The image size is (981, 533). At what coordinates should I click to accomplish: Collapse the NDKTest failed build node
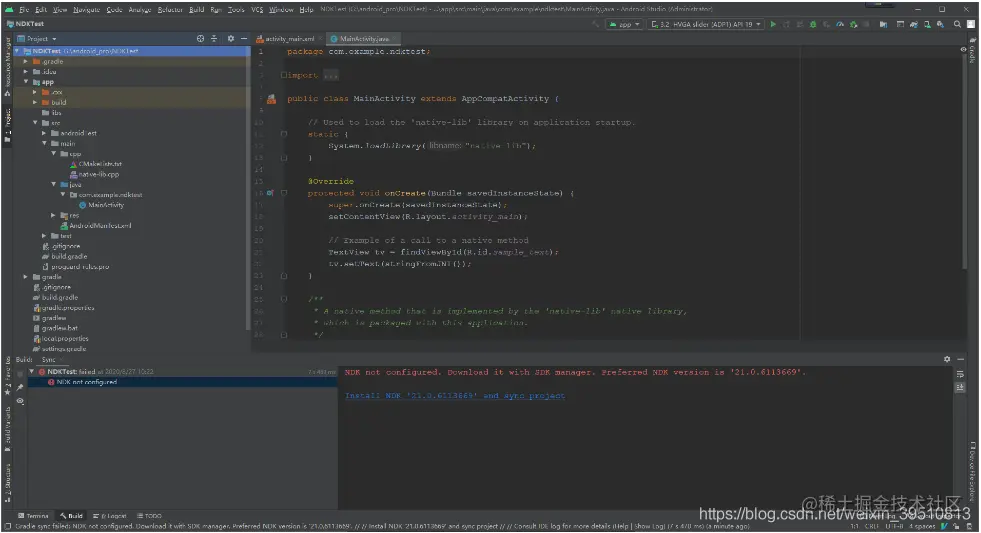point(31,372)
